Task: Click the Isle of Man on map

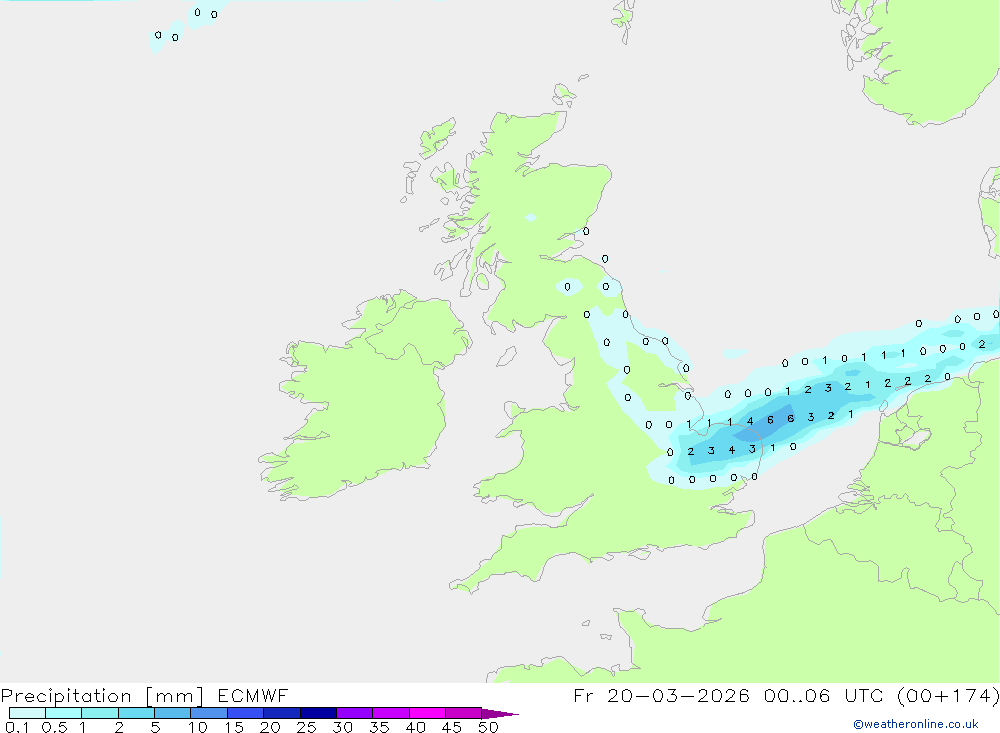Action: pos(506,356)
